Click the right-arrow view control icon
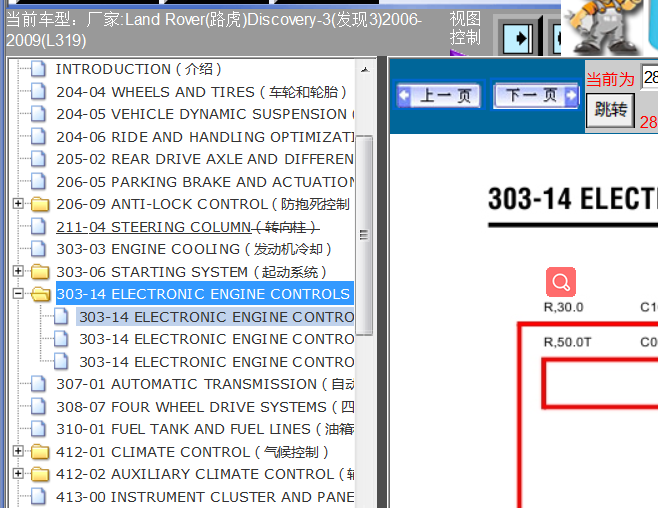The width and height of the screenshot is (658, 508). (x=517, y=39)
